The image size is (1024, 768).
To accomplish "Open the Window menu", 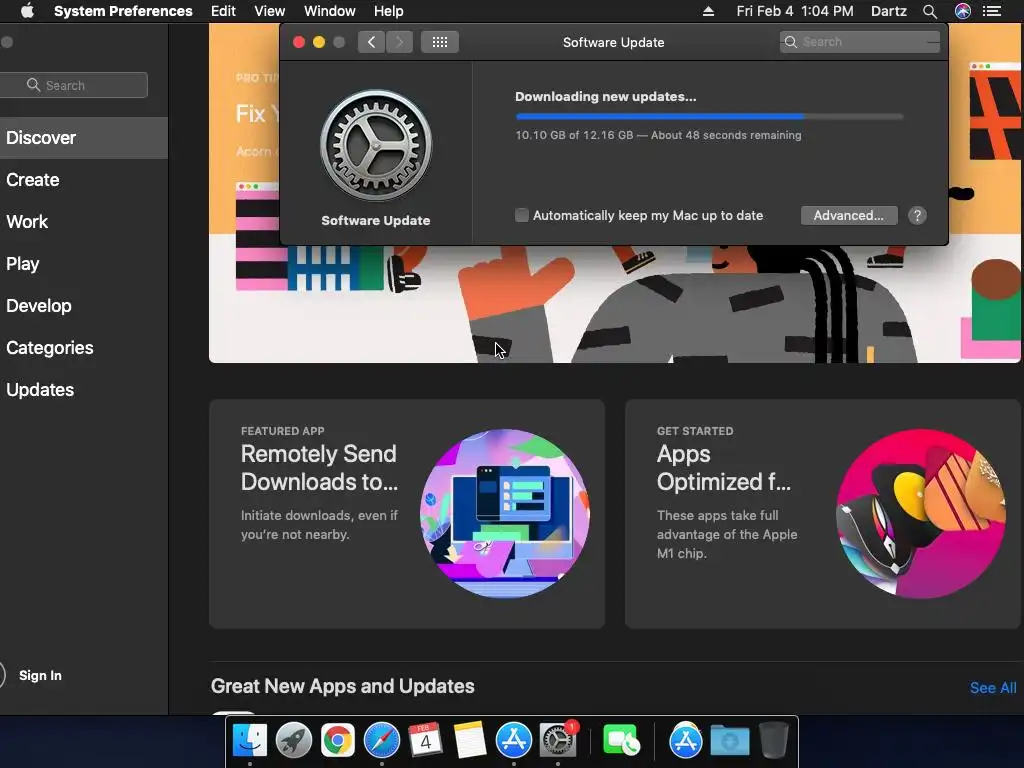I will pos(330,11).
